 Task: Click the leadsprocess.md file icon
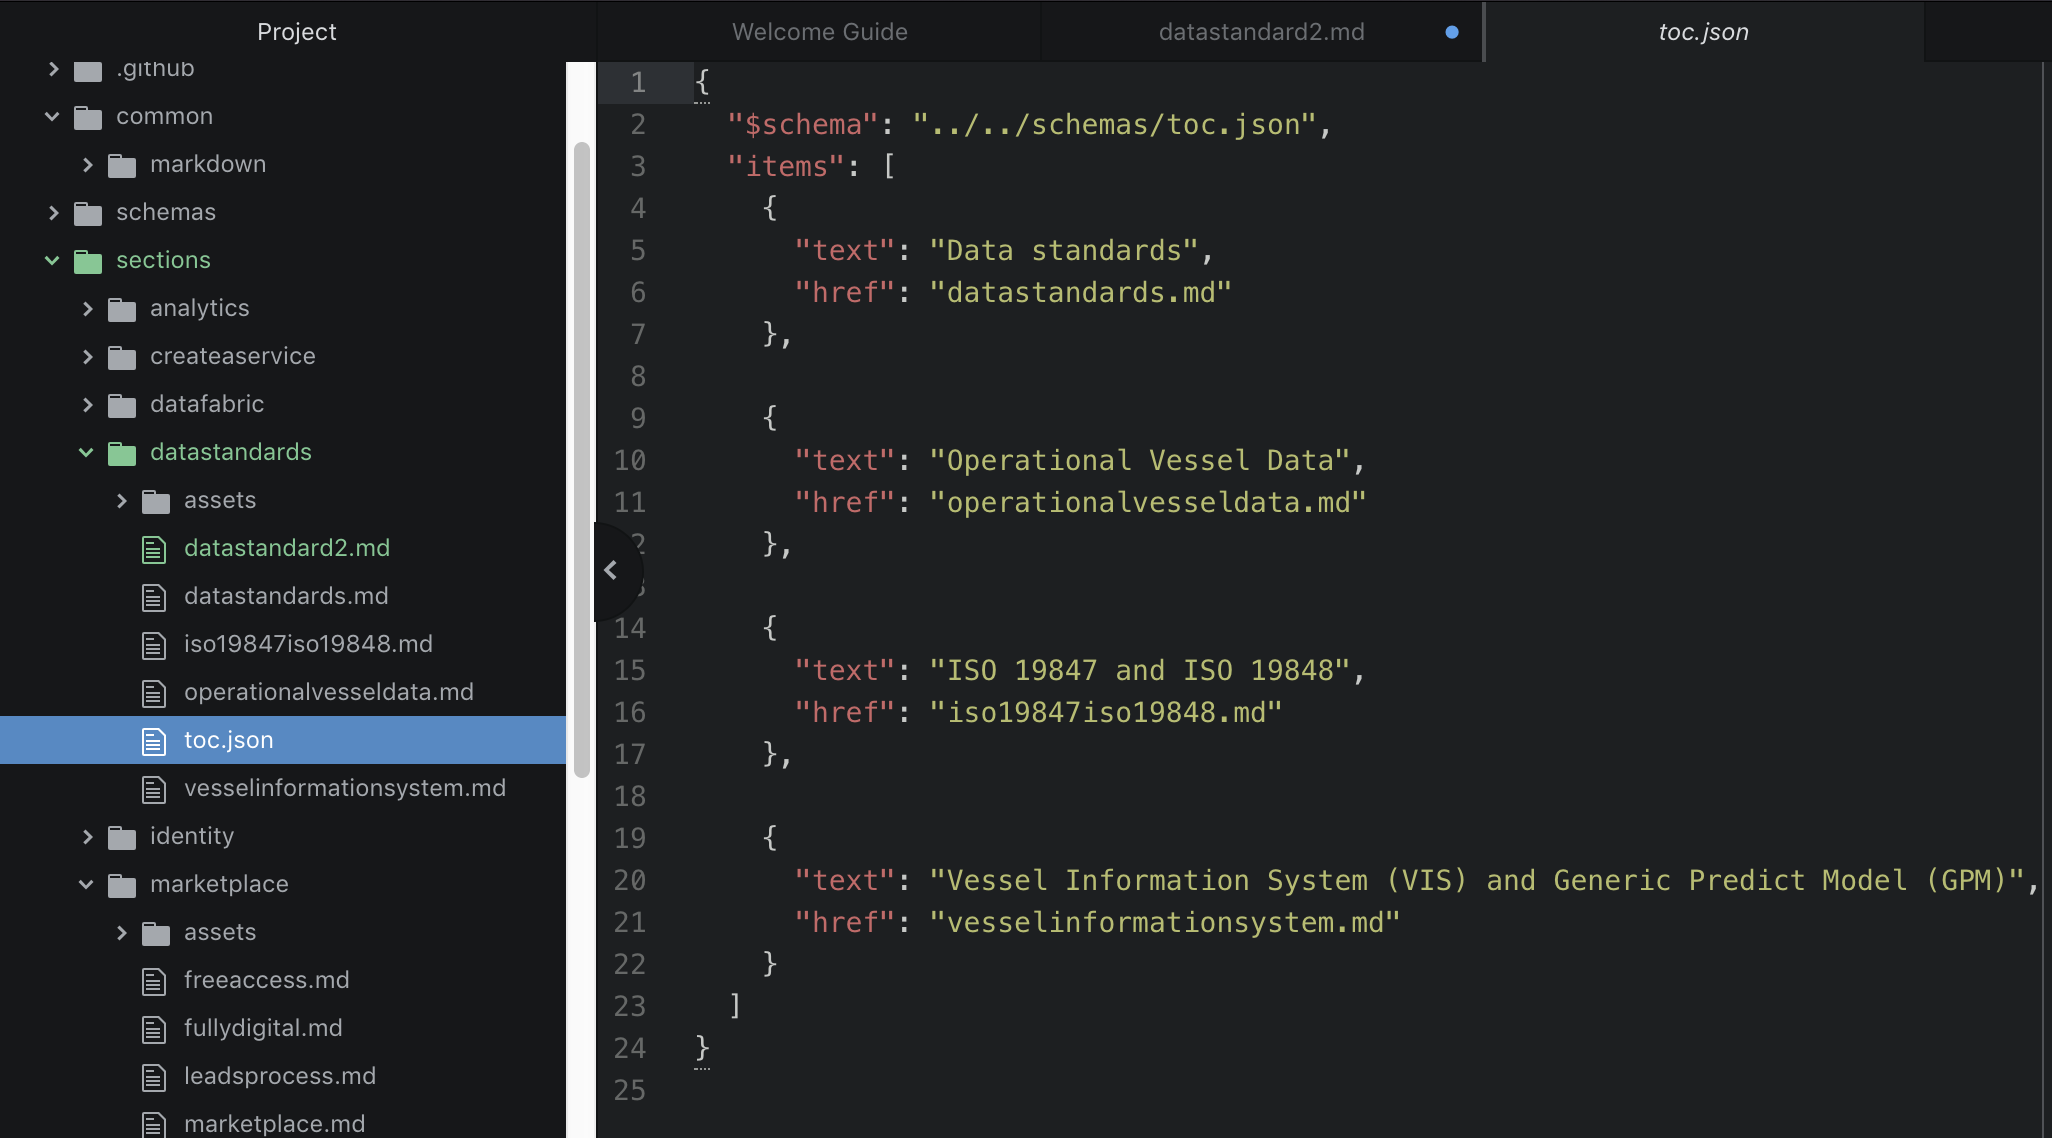(x=153, y=1078)
